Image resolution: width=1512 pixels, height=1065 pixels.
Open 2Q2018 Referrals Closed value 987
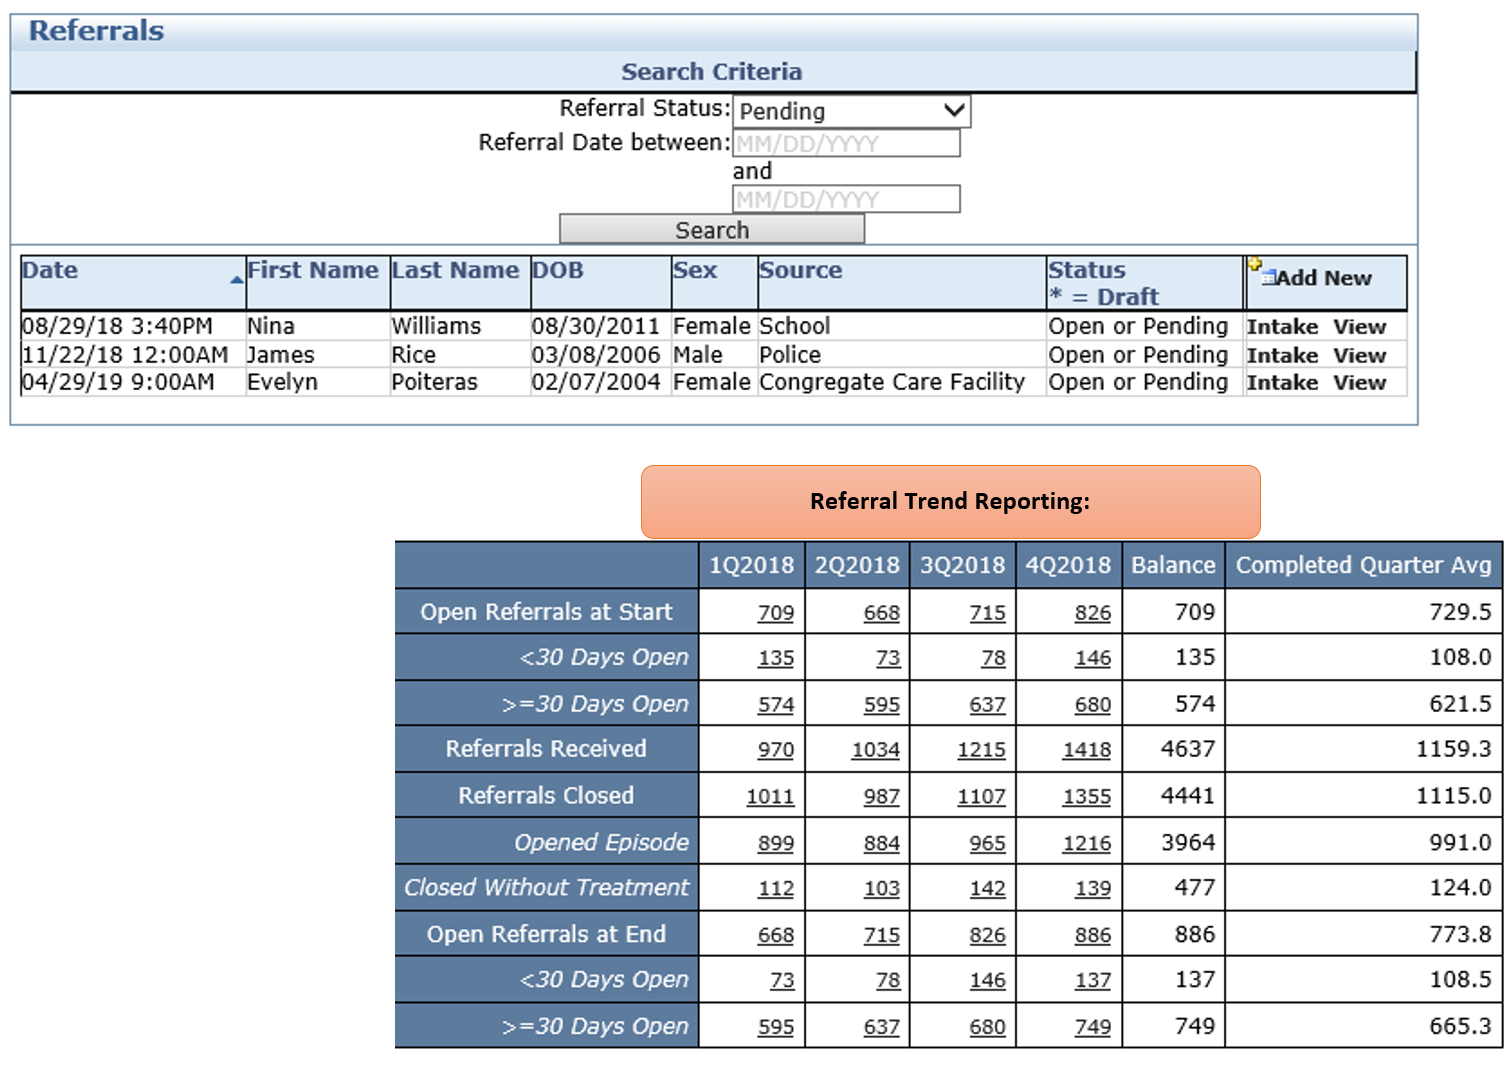click(882, 796)
